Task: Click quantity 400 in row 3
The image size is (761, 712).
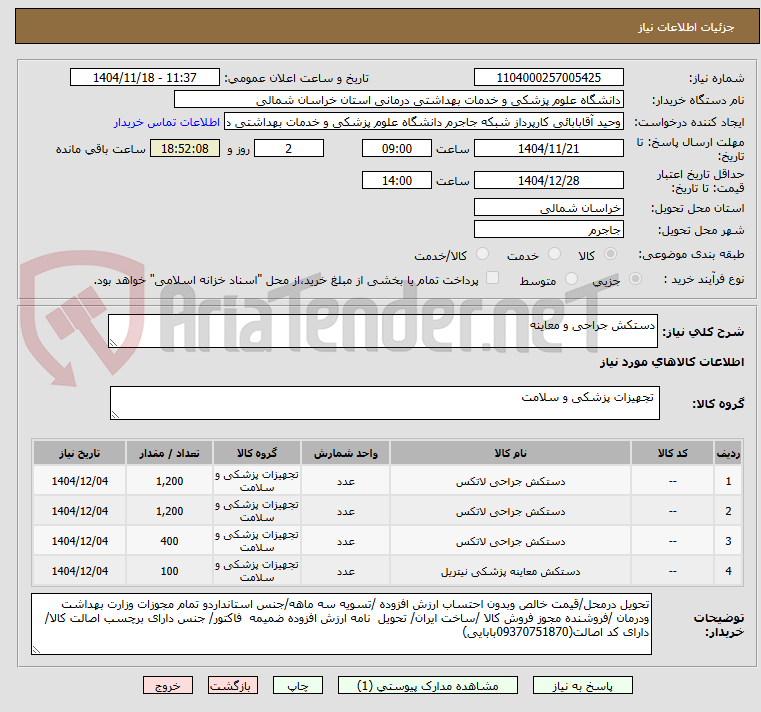Action: pyautogui.click(x=169, y=541)
